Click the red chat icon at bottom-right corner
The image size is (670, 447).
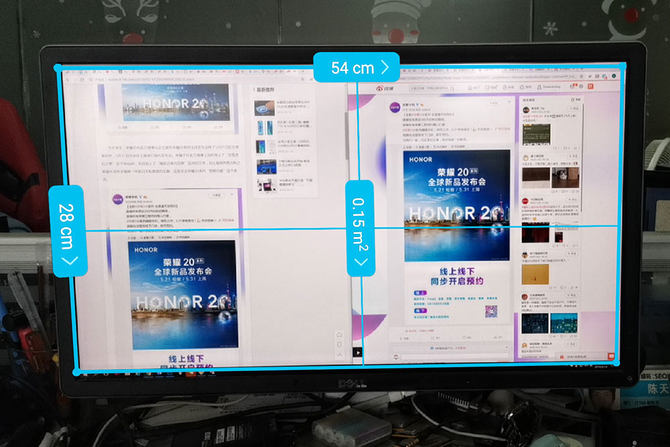(x=611, y=356)
